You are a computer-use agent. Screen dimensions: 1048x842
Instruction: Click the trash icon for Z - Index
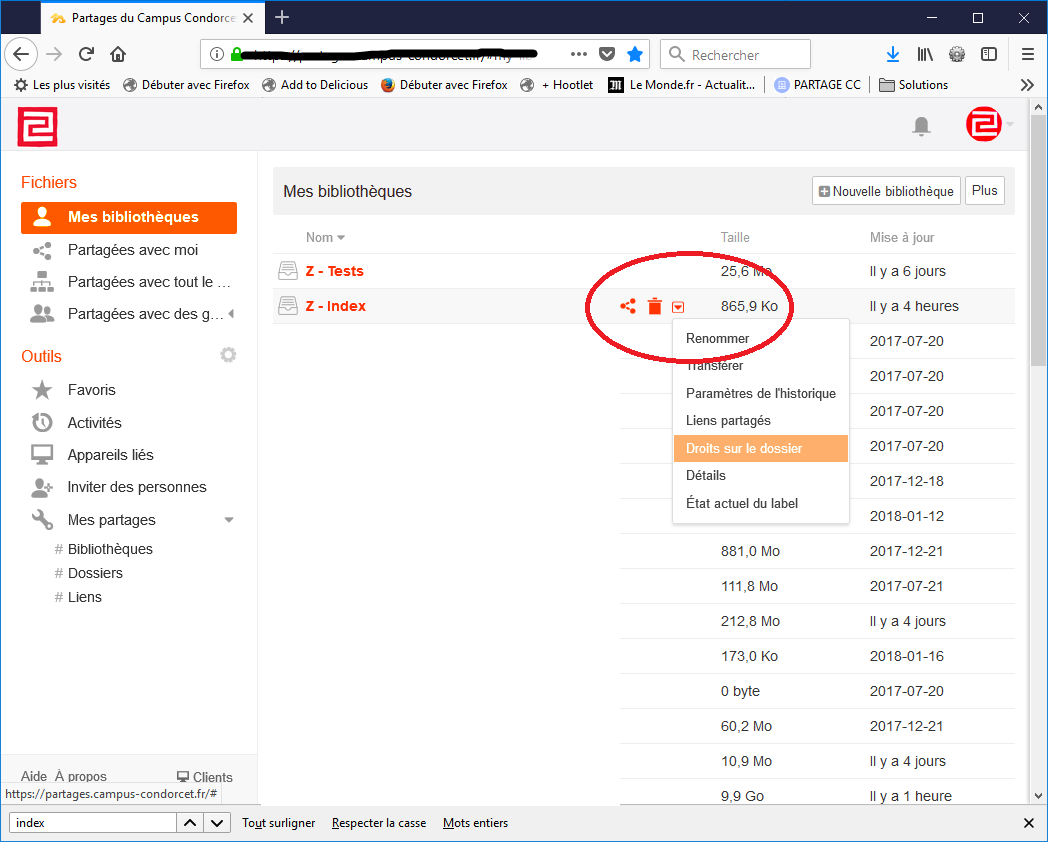click(x=654, y=306)
